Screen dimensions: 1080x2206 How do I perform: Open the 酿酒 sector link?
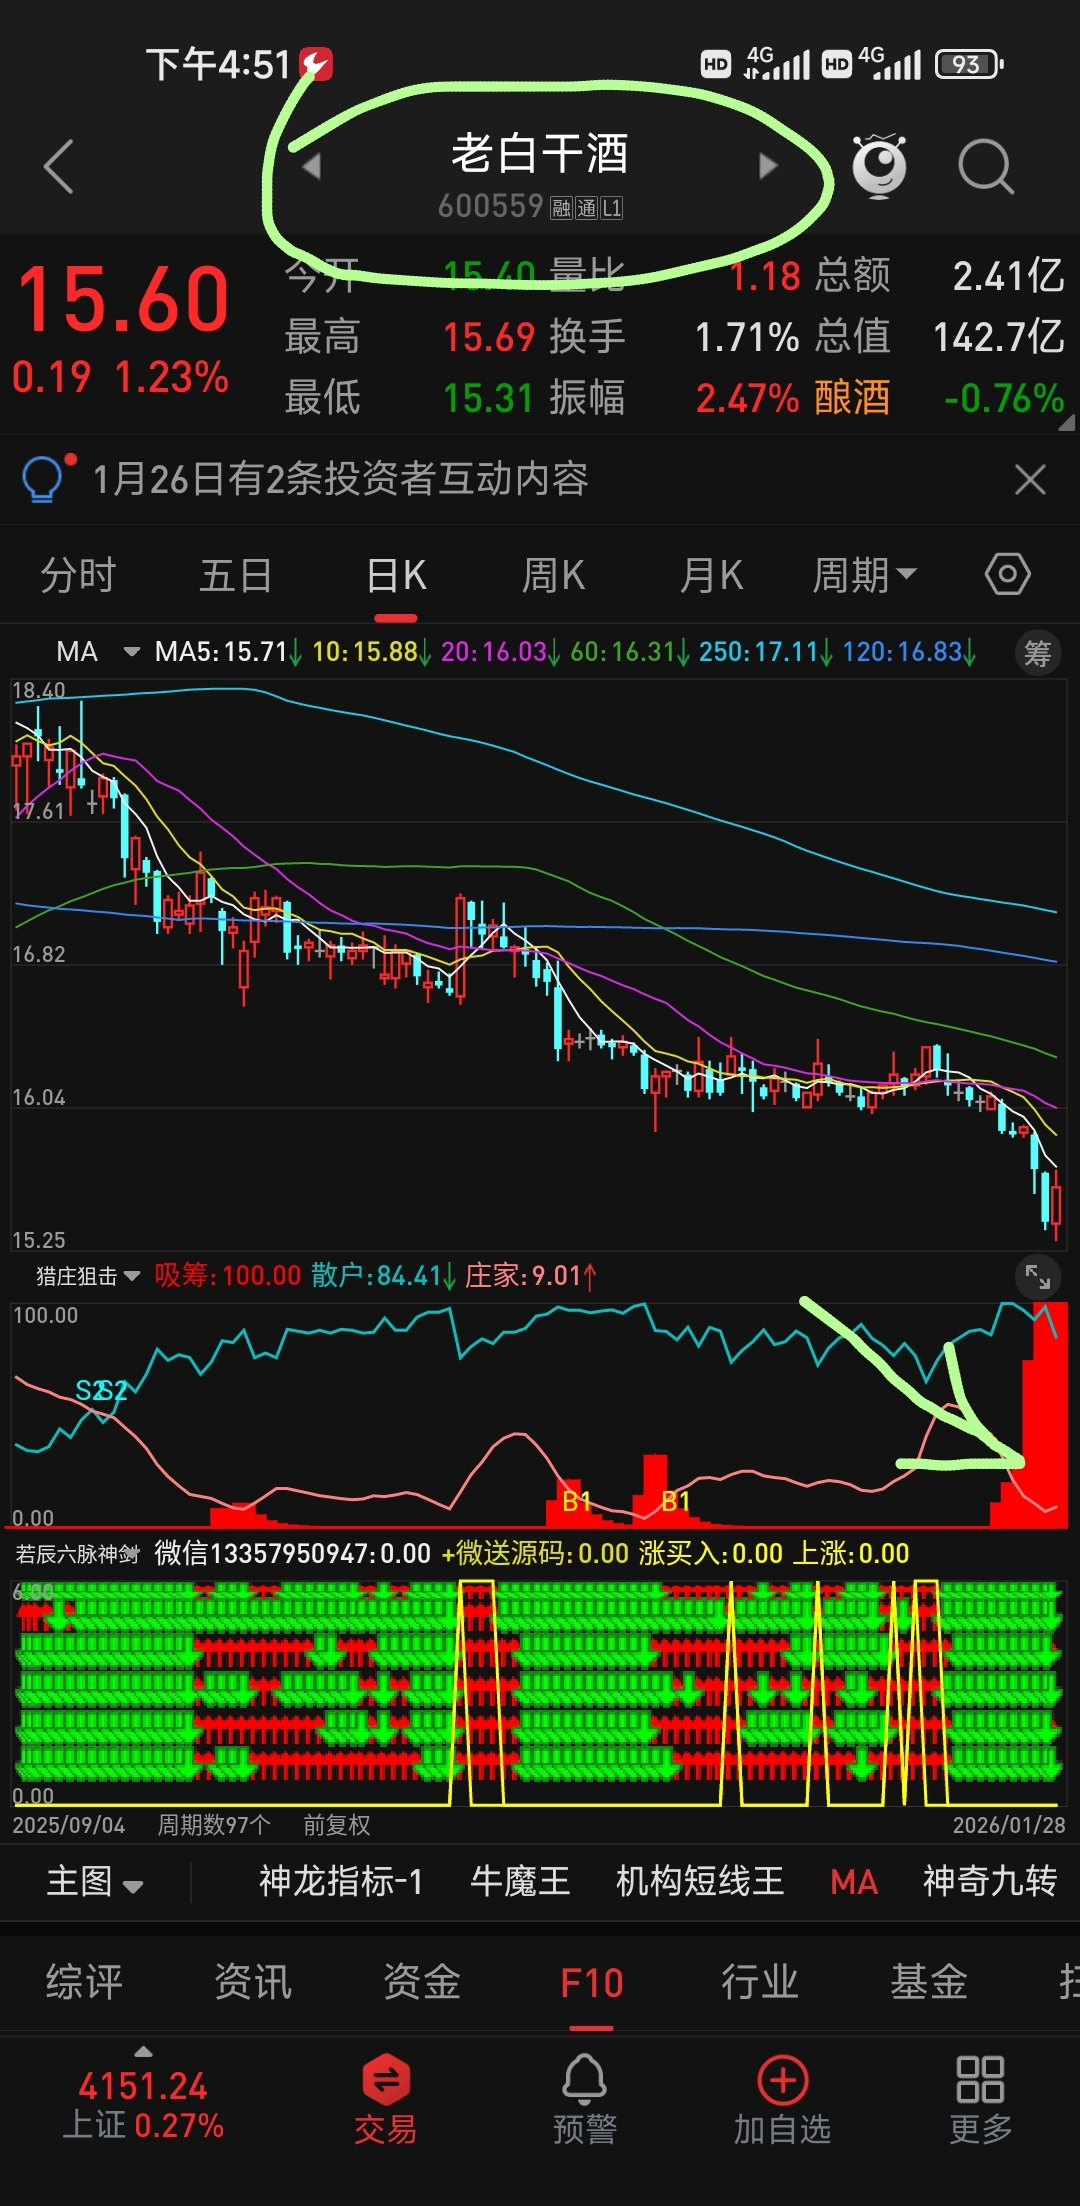tap(852, 398)
